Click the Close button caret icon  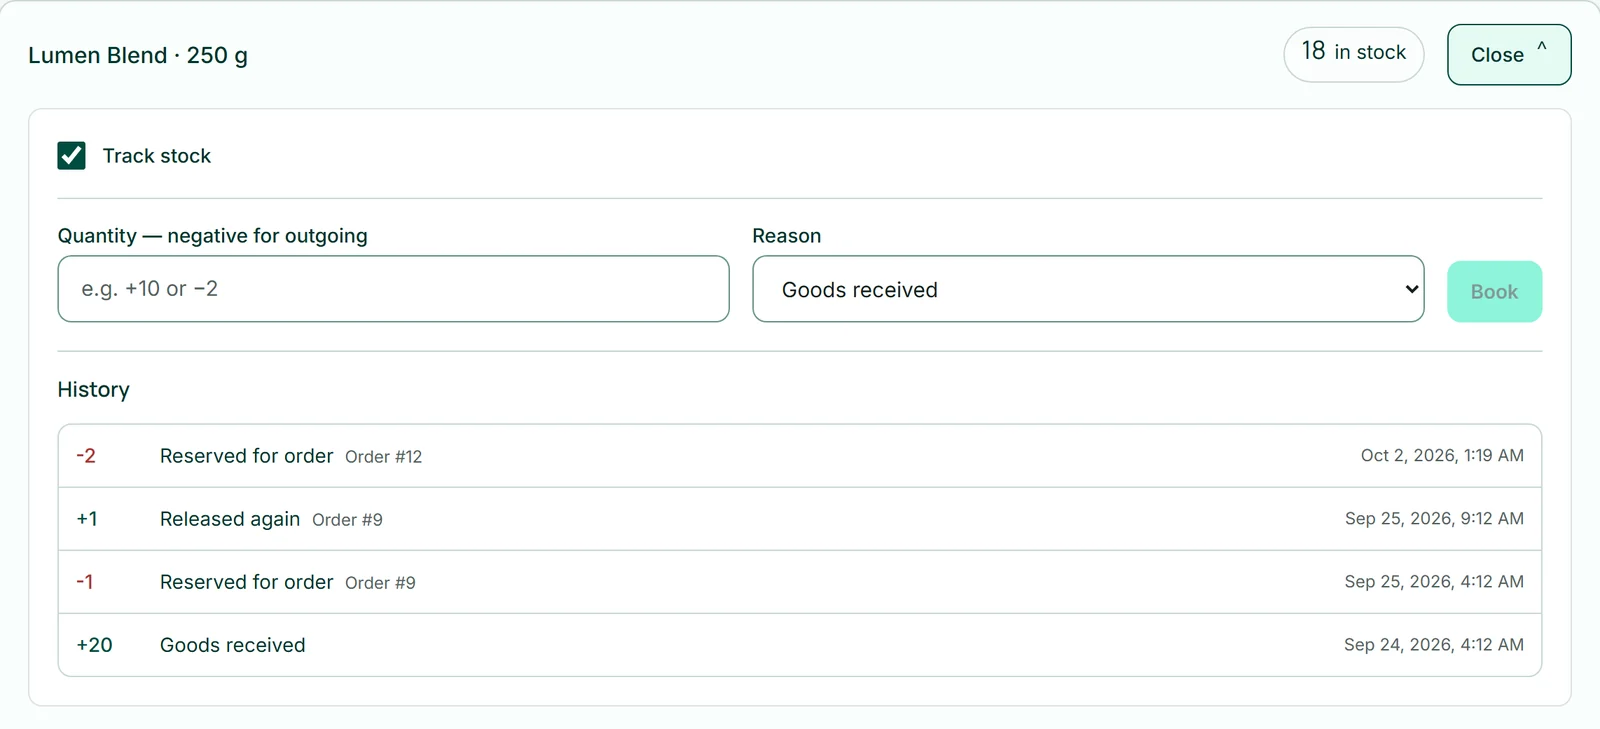(1542, 46)
